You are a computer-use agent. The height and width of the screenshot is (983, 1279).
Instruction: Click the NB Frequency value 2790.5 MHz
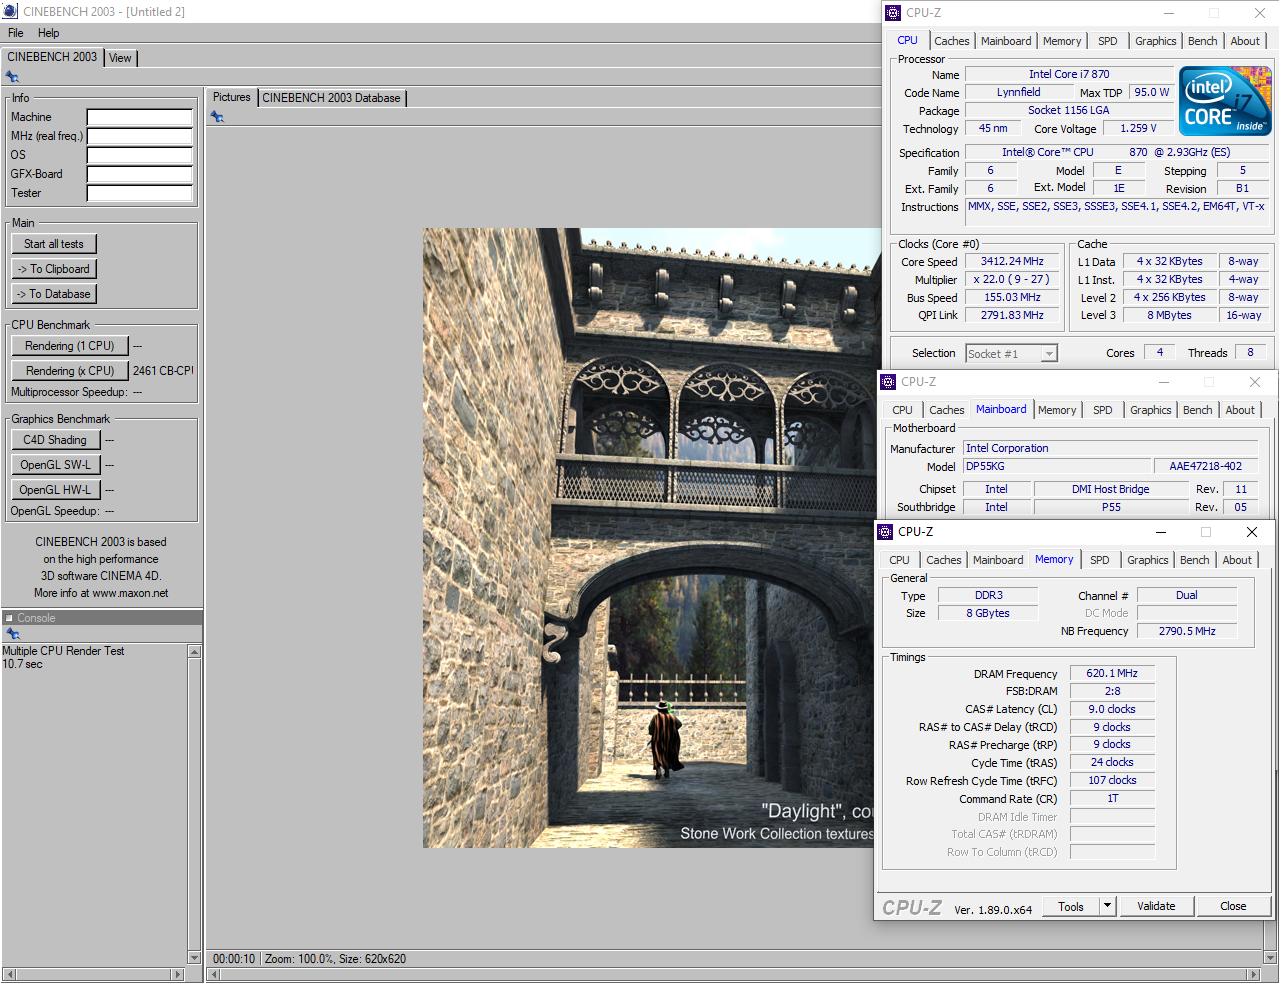click(1187, 631)
